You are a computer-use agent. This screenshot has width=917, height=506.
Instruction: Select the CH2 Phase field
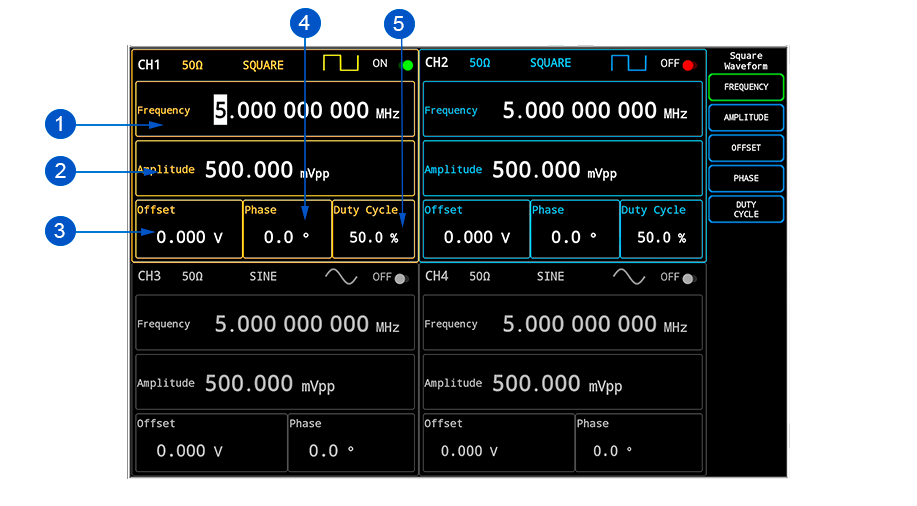point(575,229)
